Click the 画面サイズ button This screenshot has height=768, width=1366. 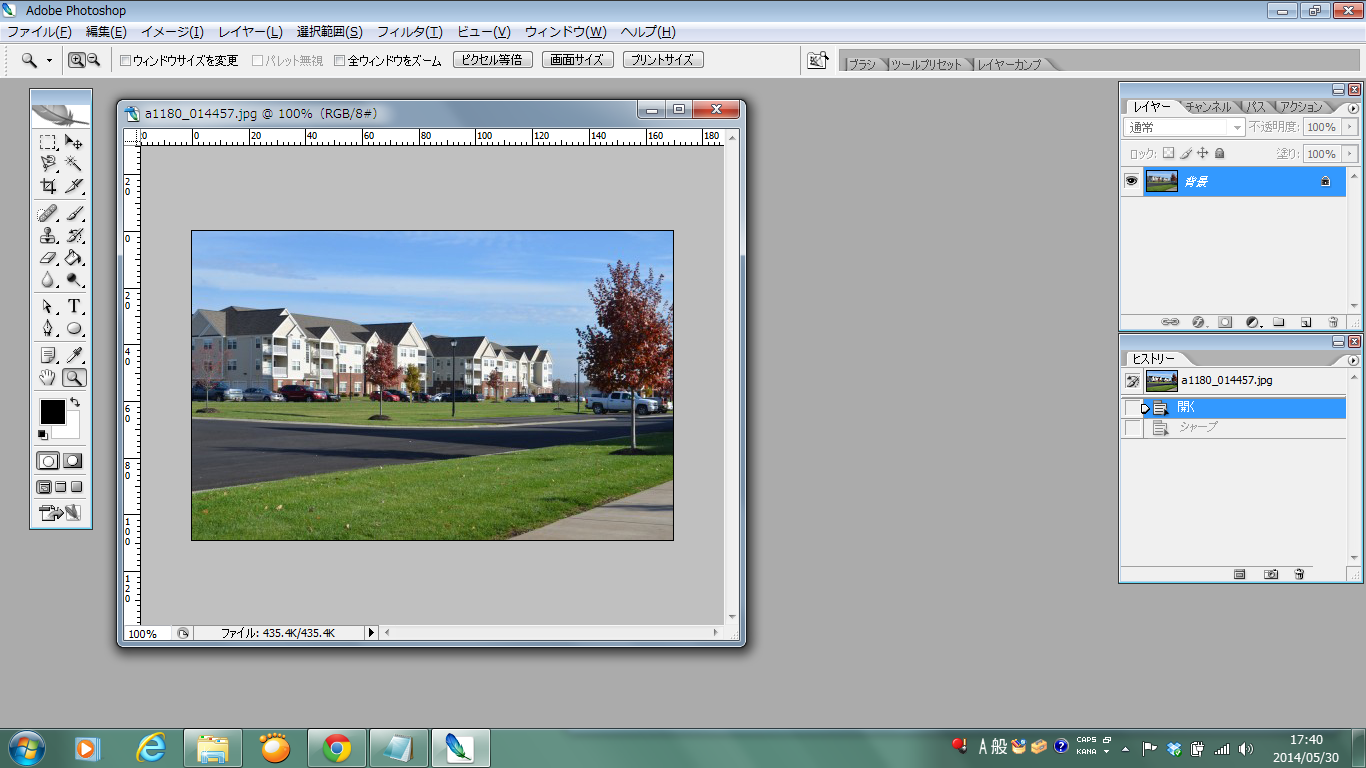pyautogui.click(x=578, y=60)
